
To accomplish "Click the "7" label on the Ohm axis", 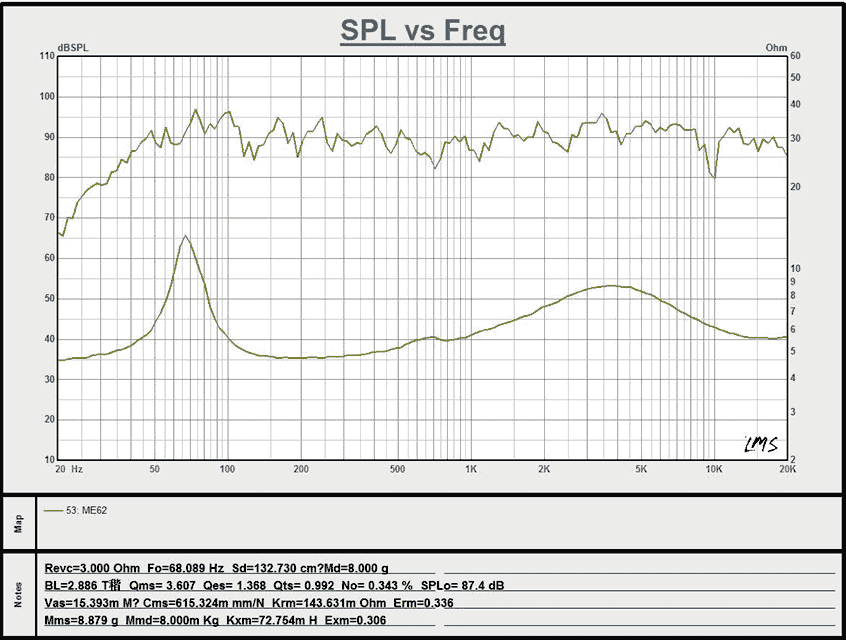I will tap(793, 311).
